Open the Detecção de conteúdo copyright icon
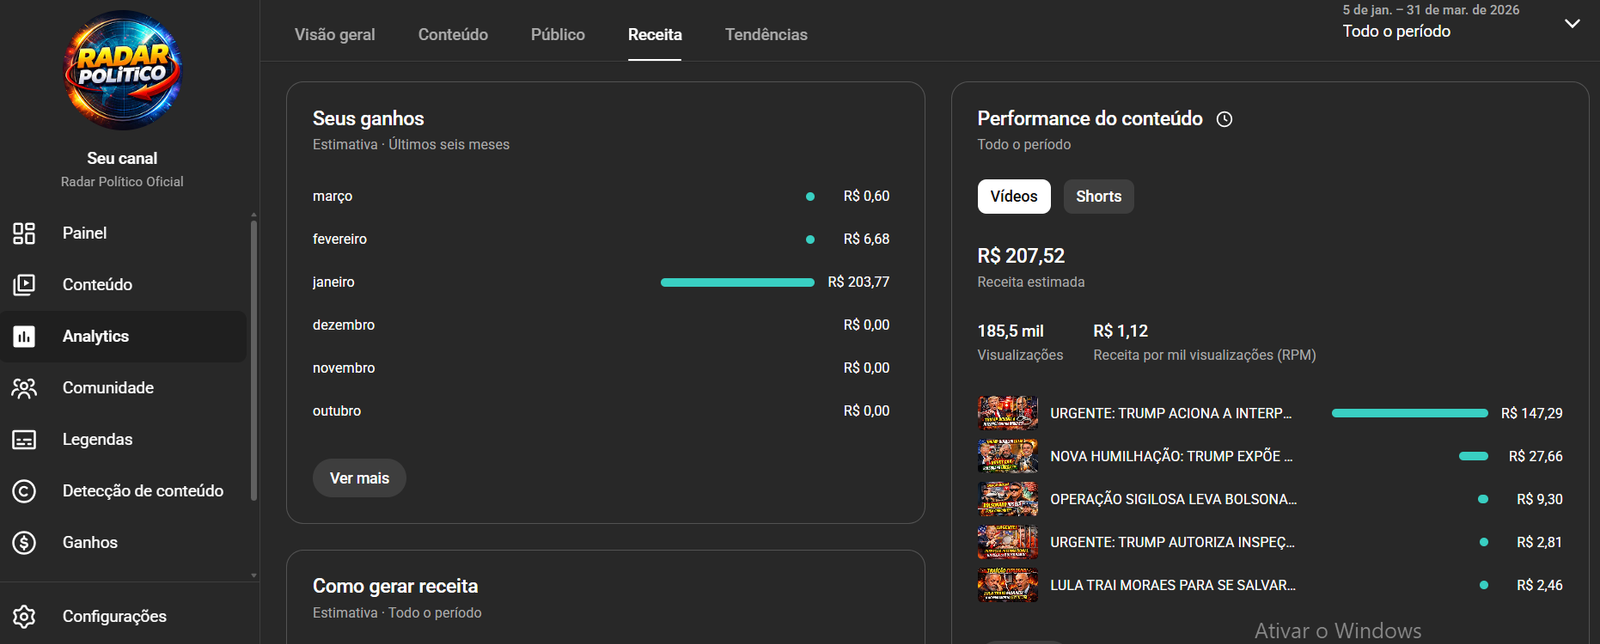 [x=24, y=491]
